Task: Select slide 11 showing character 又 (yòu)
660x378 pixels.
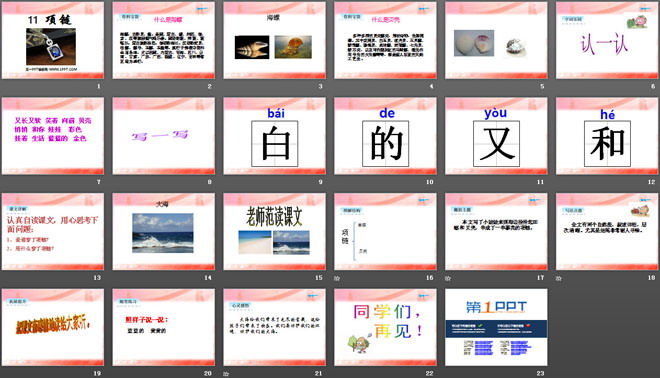Action: coord(496,136)
